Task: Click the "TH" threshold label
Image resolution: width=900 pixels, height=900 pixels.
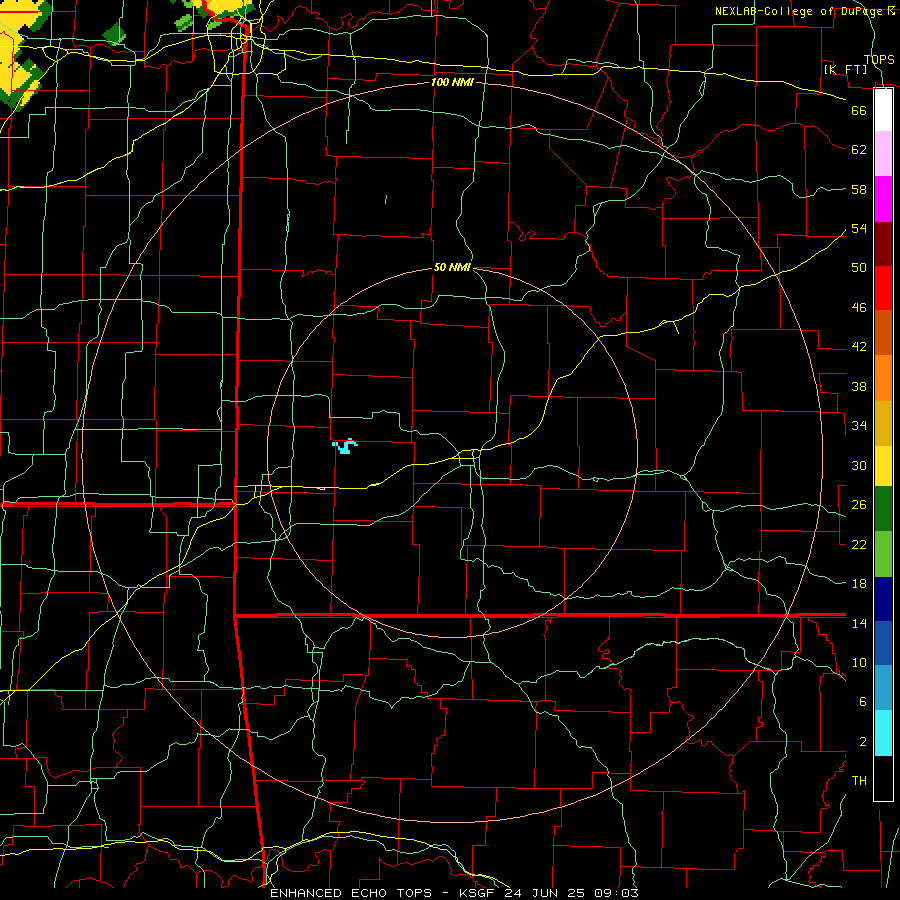Action: 859,781
